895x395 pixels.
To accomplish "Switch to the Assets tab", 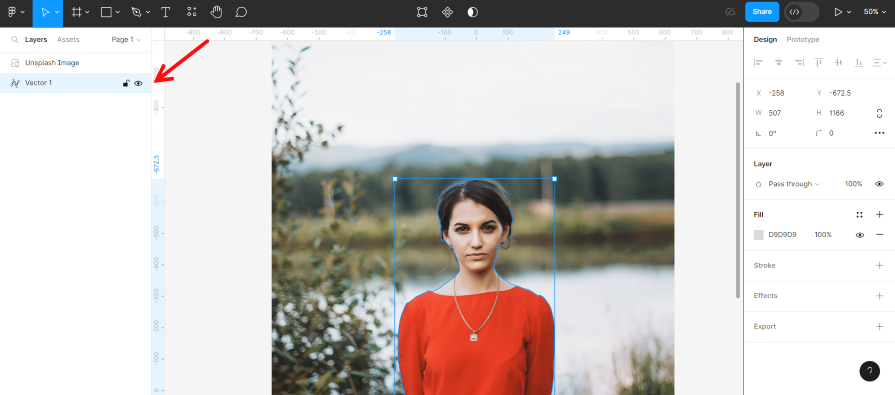I will pyautogui.click(x=68, y=40).
